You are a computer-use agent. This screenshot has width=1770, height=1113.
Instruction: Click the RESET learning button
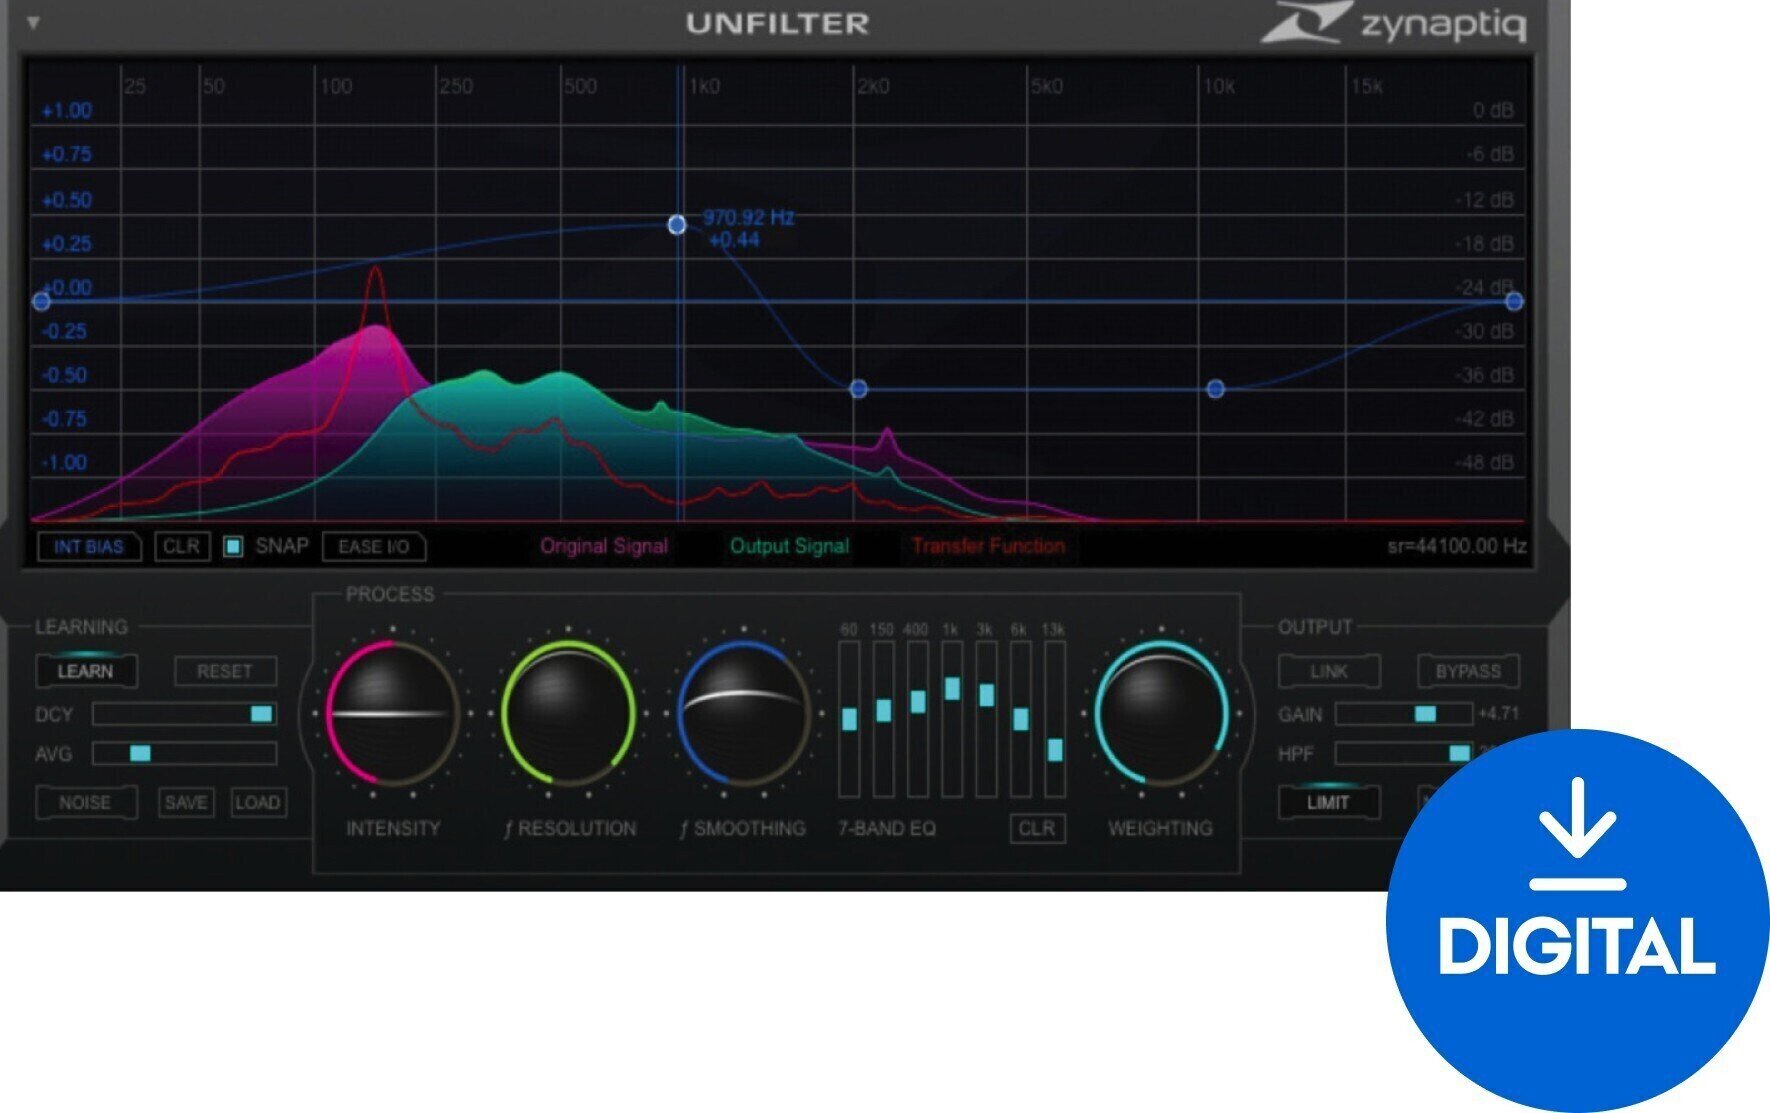[225, 671]
